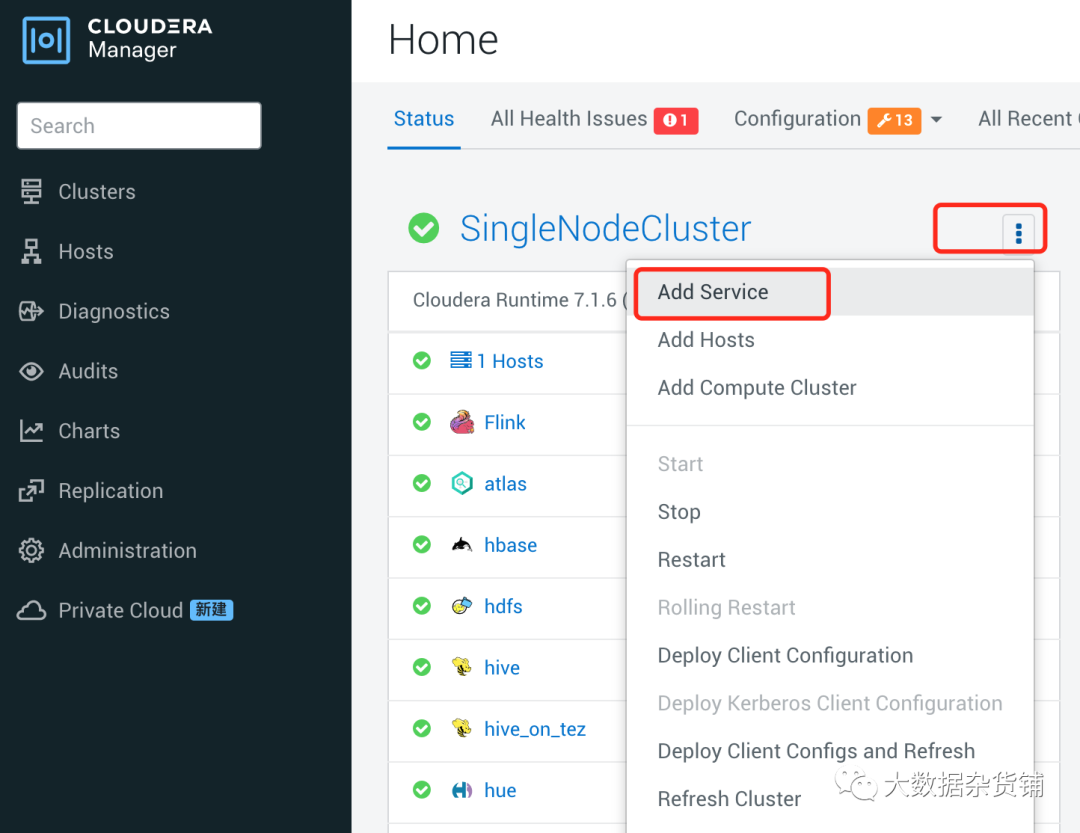Open the Replication icon in sidebar
This screenshot has width=1080, height=833.
point(32,491)
